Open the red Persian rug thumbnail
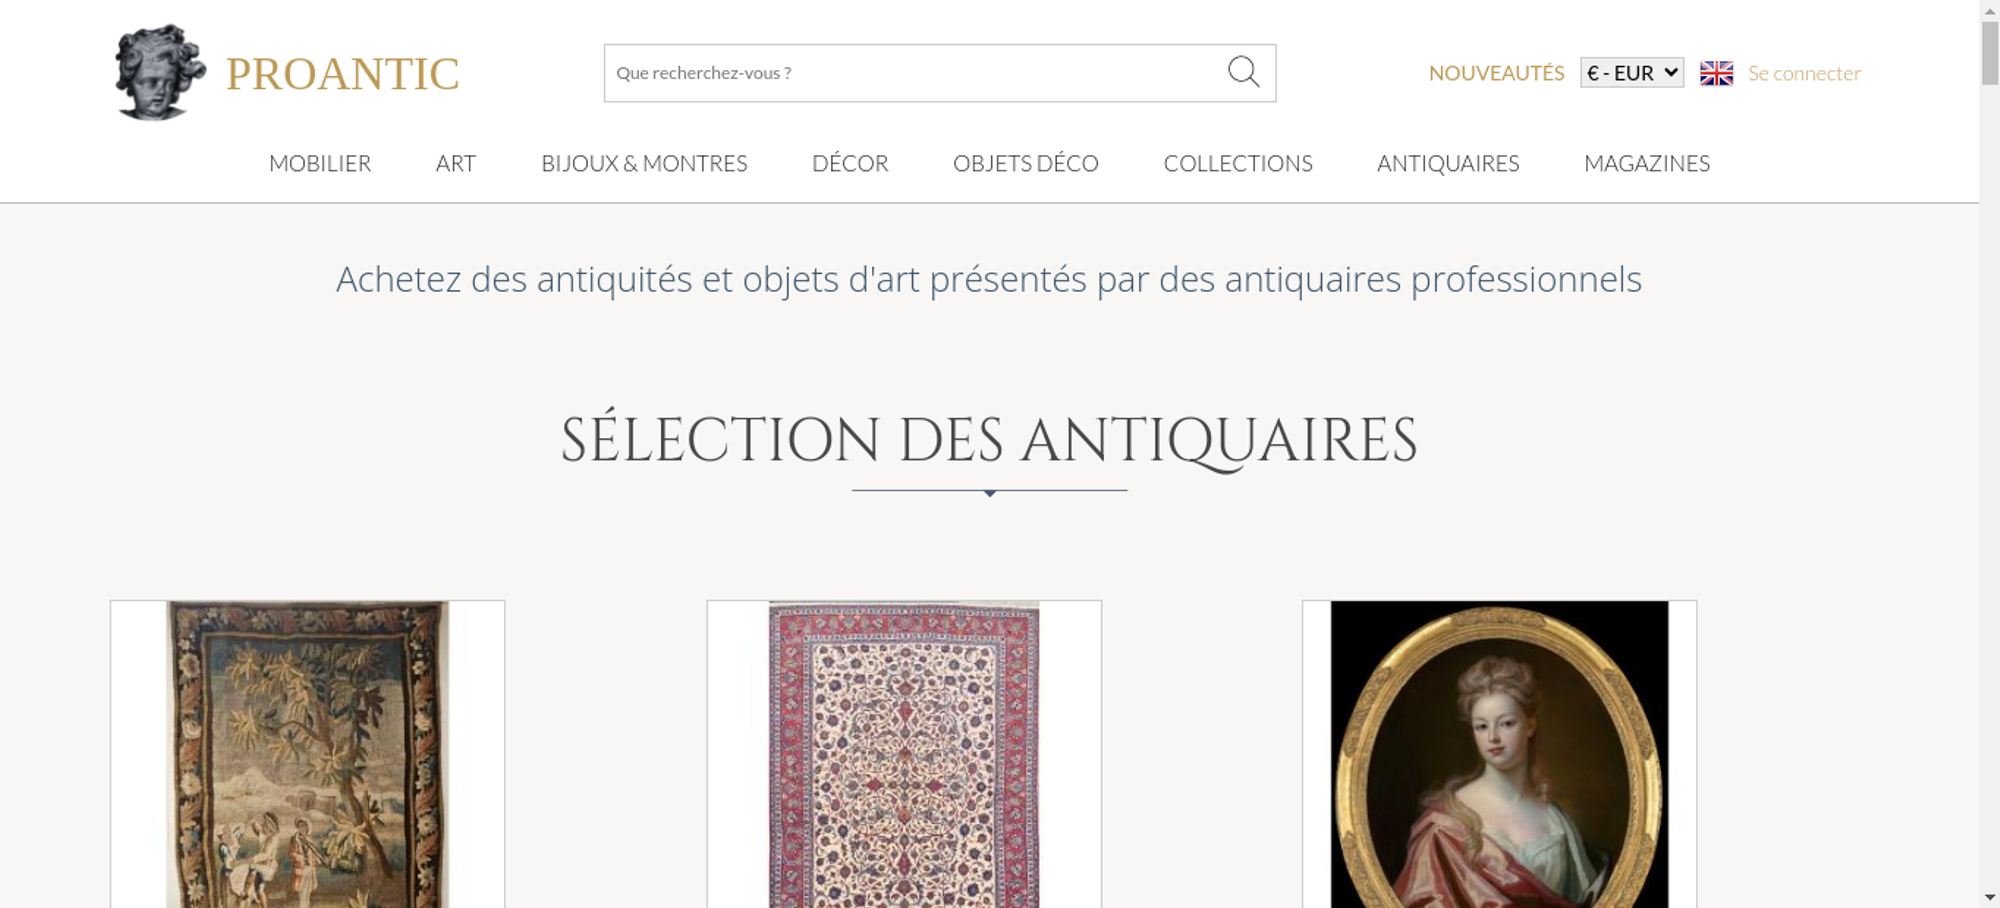Viewport: 2000px width, 908px height. pyautogui.click(x=904, y=755)
